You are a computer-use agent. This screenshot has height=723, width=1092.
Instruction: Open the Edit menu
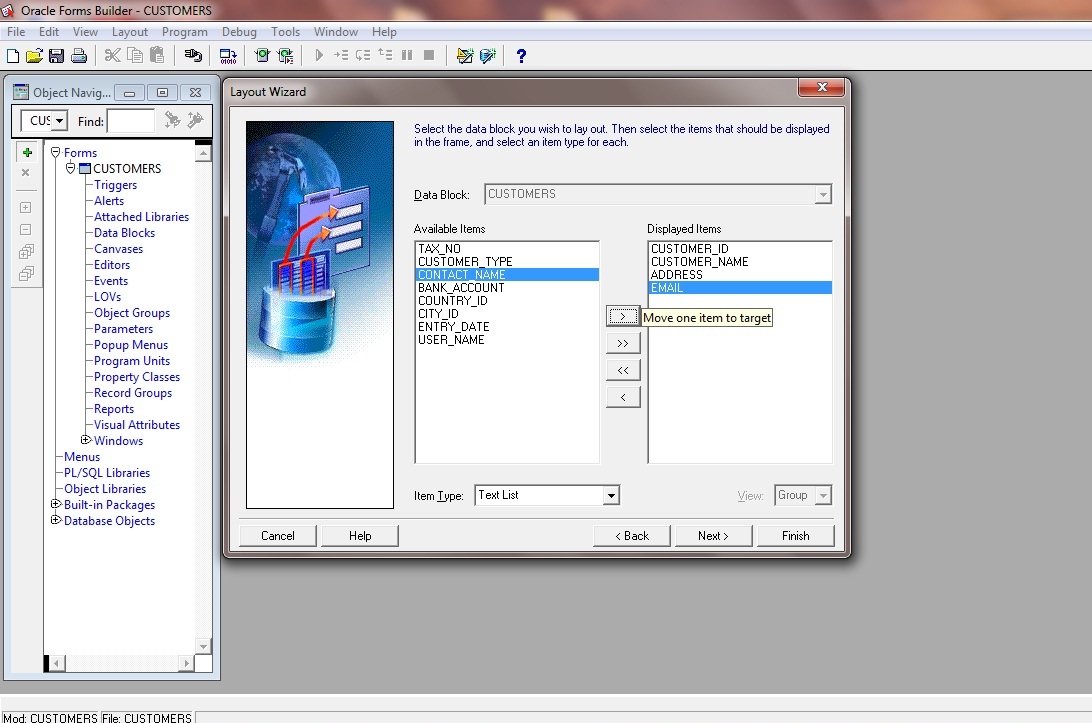[x=49, y=32]
